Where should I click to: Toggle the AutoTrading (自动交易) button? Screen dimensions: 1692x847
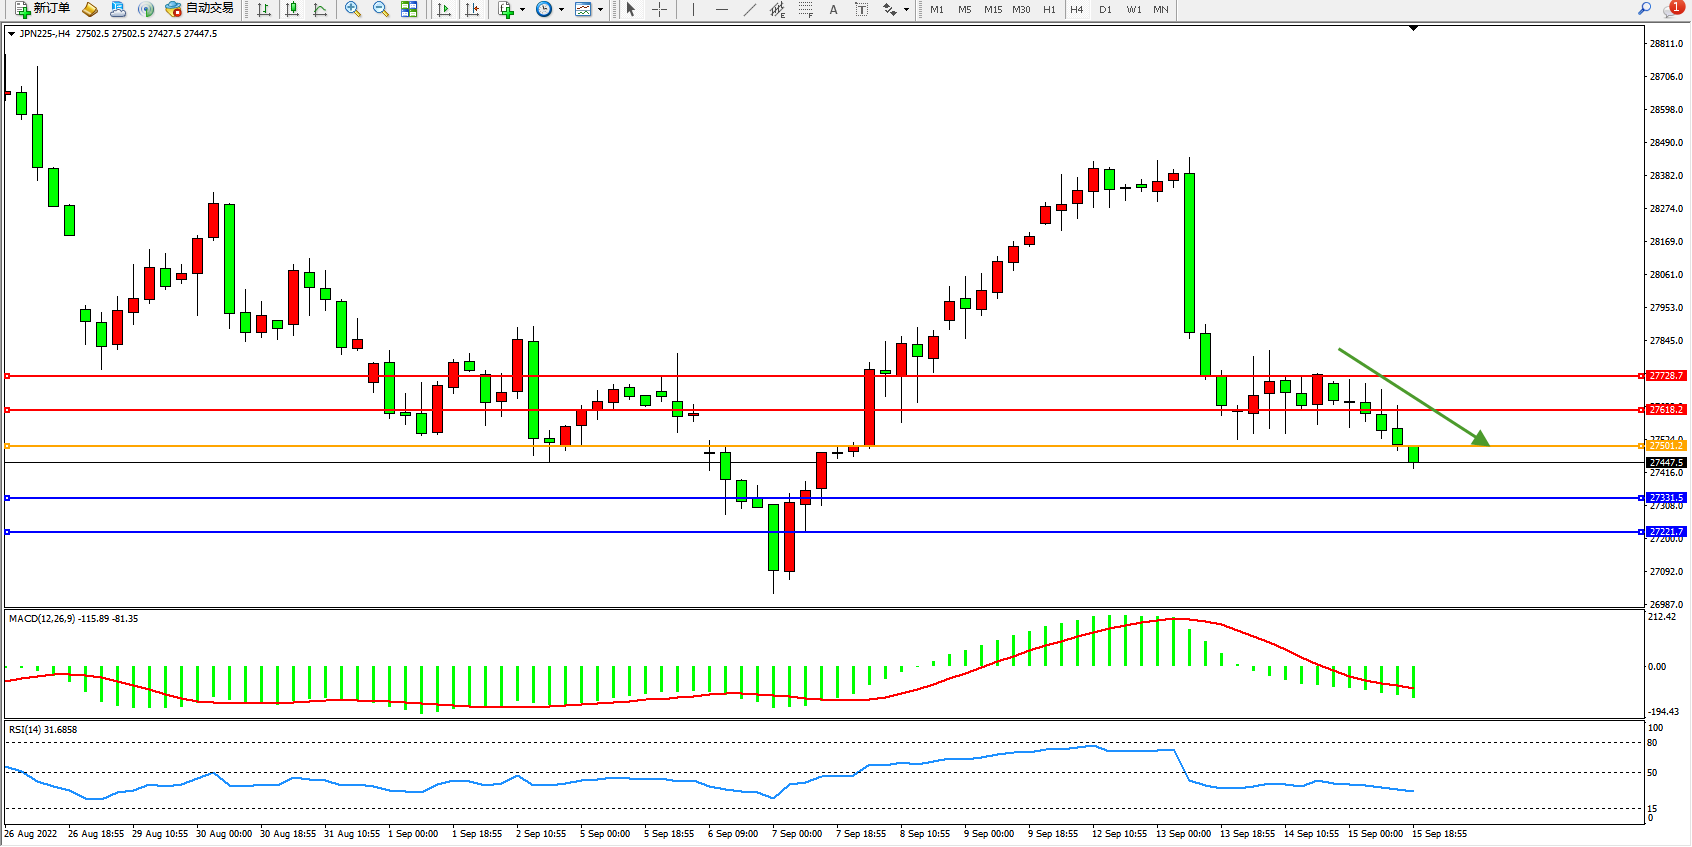point(200,9)
